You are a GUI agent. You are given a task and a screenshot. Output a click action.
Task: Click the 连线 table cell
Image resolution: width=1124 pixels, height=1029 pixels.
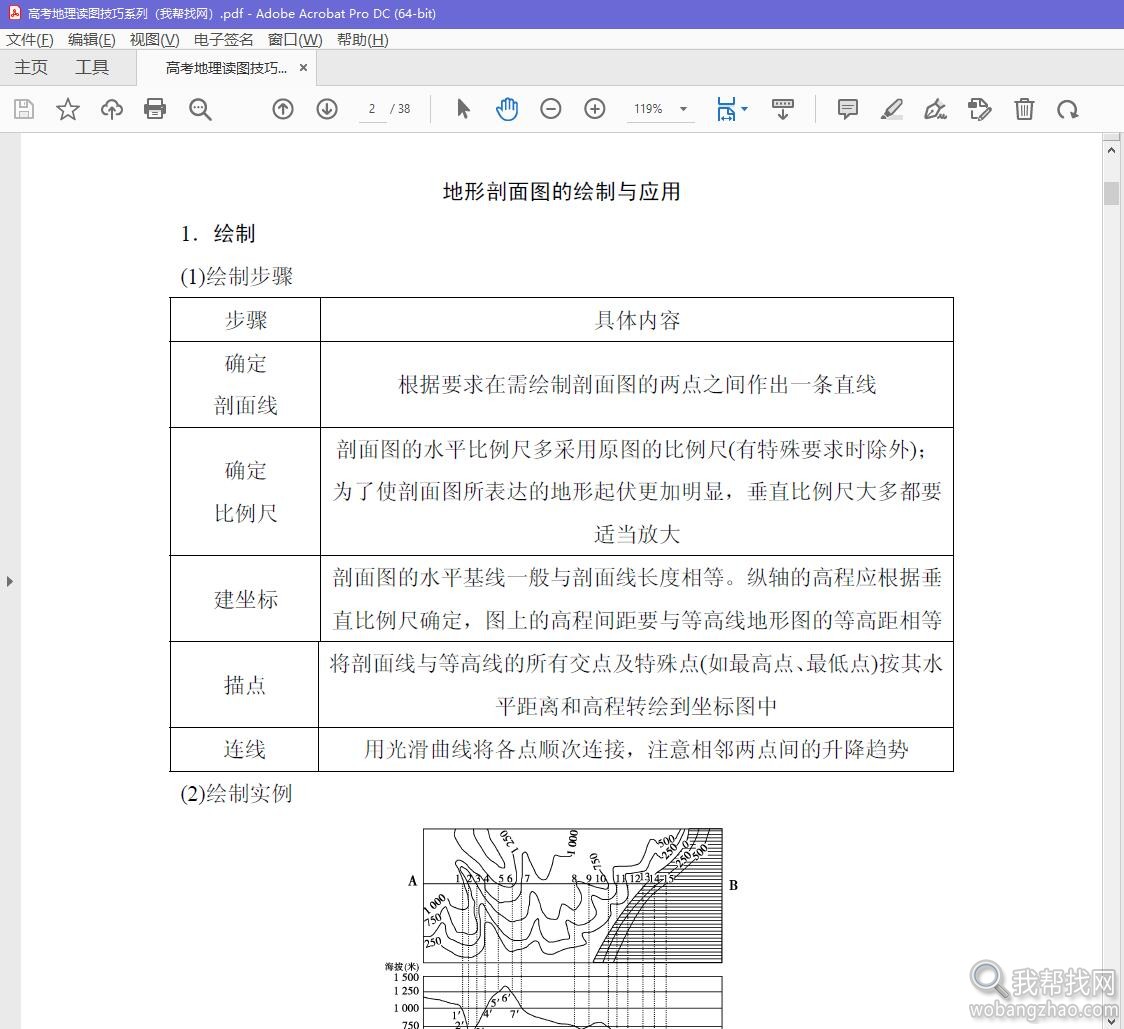[244, 749]
